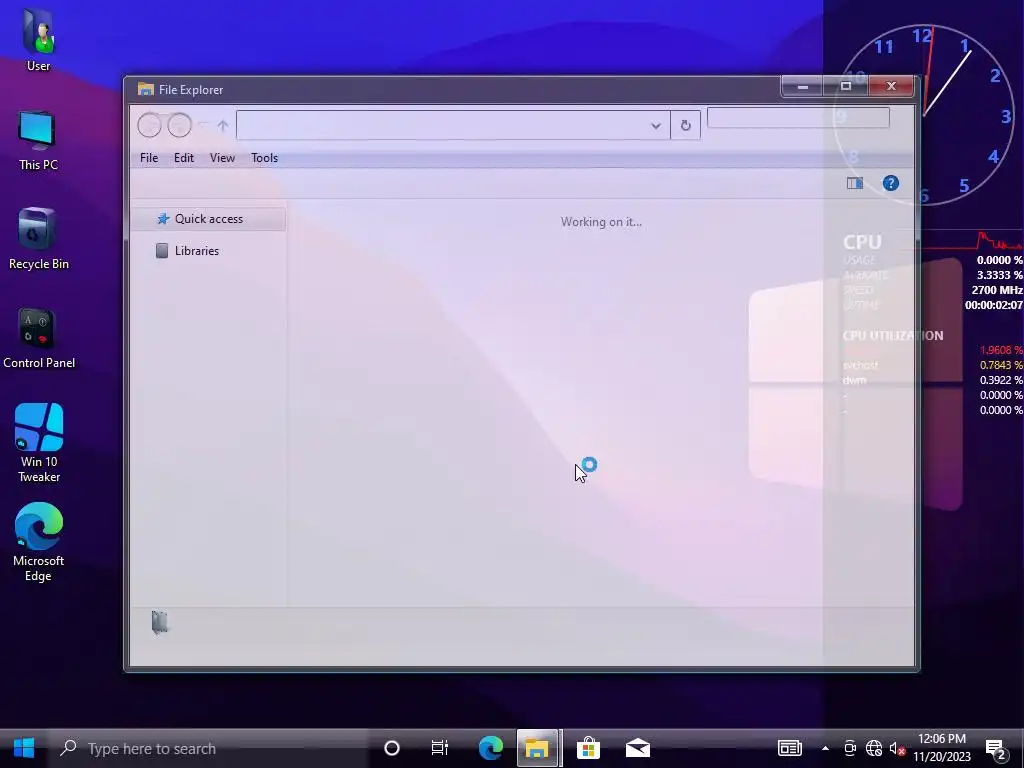Open the Edit menu

[x=184, y=158]
